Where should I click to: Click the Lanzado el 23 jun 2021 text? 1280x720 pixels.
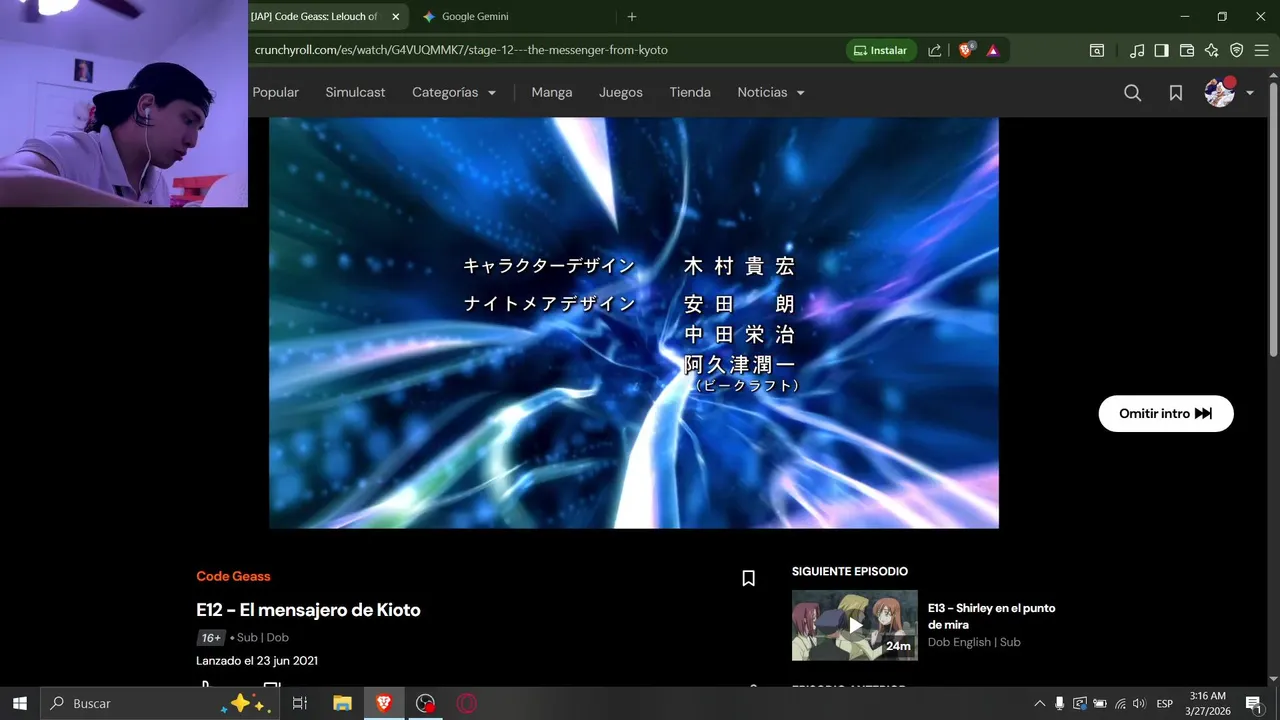tap(257, 661)
